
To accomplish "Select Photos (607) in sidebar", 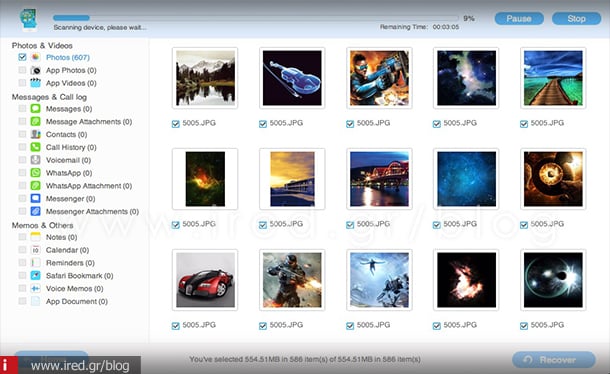I will 68,57.
